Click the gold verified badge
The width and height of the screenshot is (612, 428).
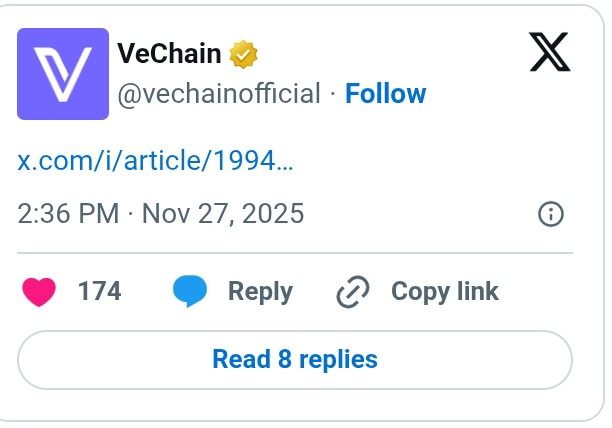[244, 54]
